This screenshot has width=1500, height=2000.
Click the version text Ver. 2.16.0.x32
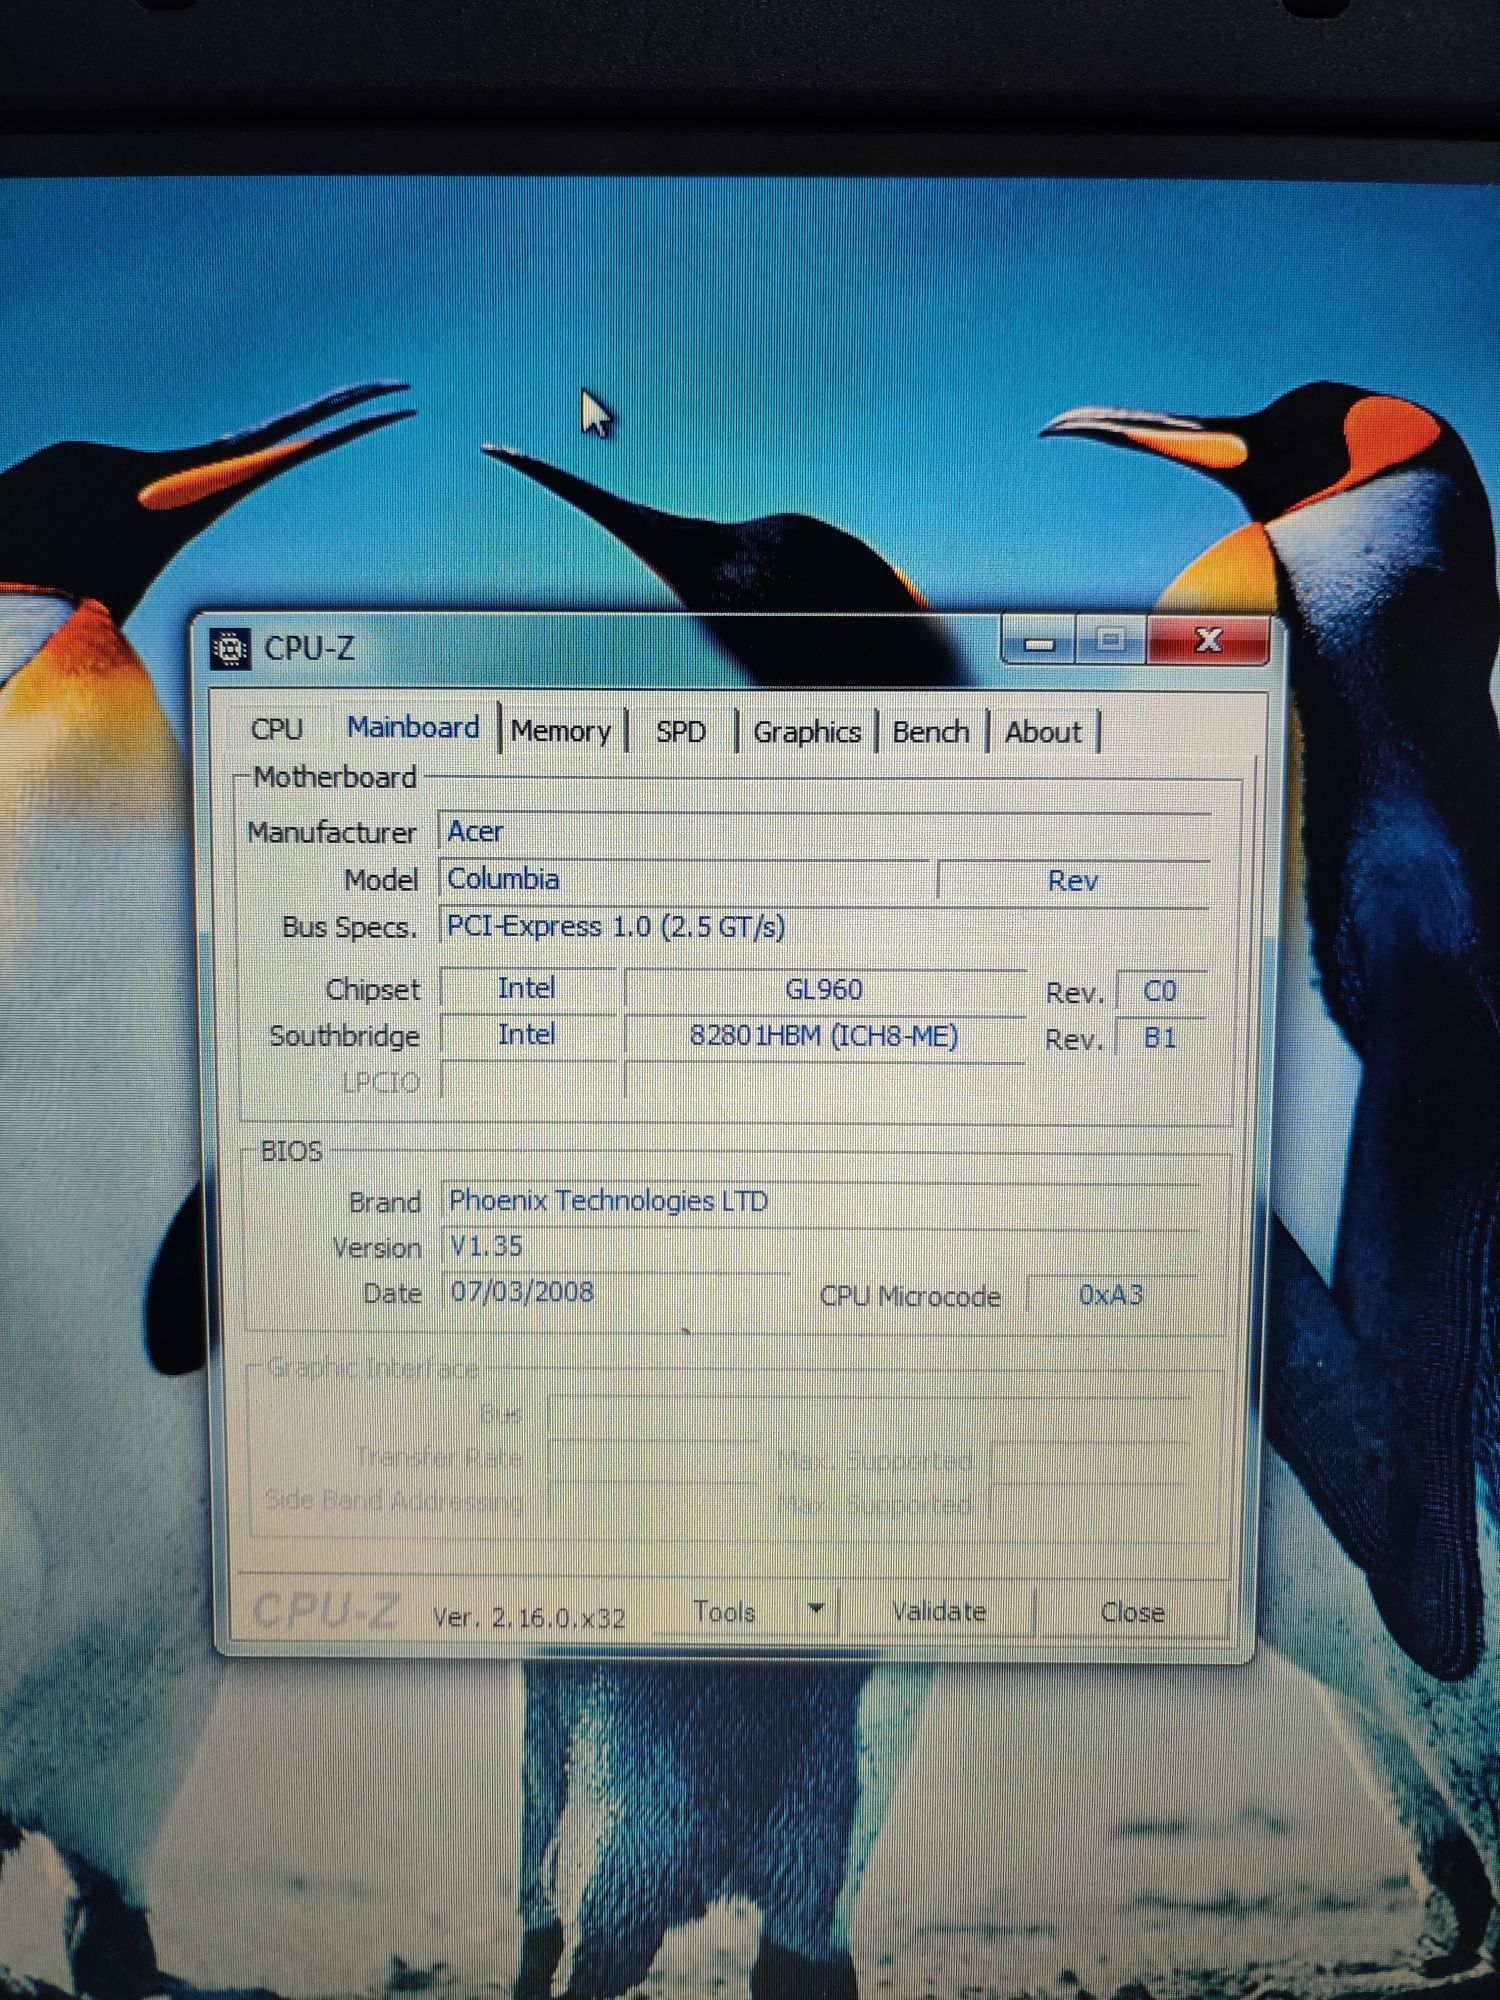(x=529, y=1617)
